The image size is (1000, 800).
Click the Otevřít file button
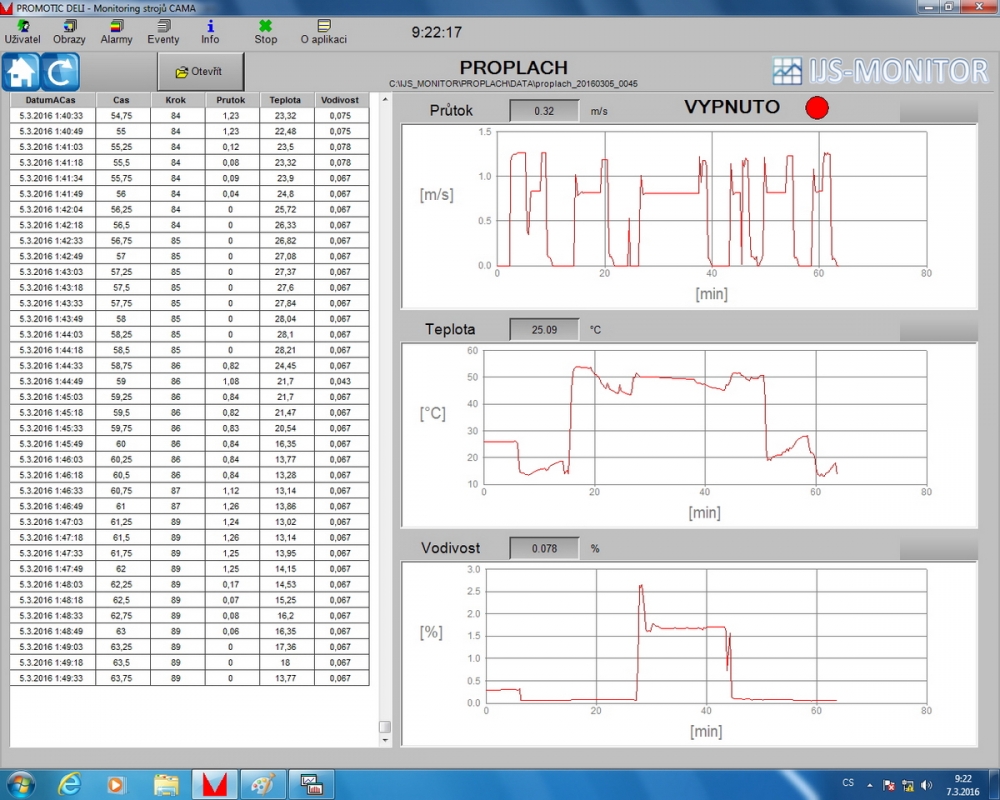point(200,72)
